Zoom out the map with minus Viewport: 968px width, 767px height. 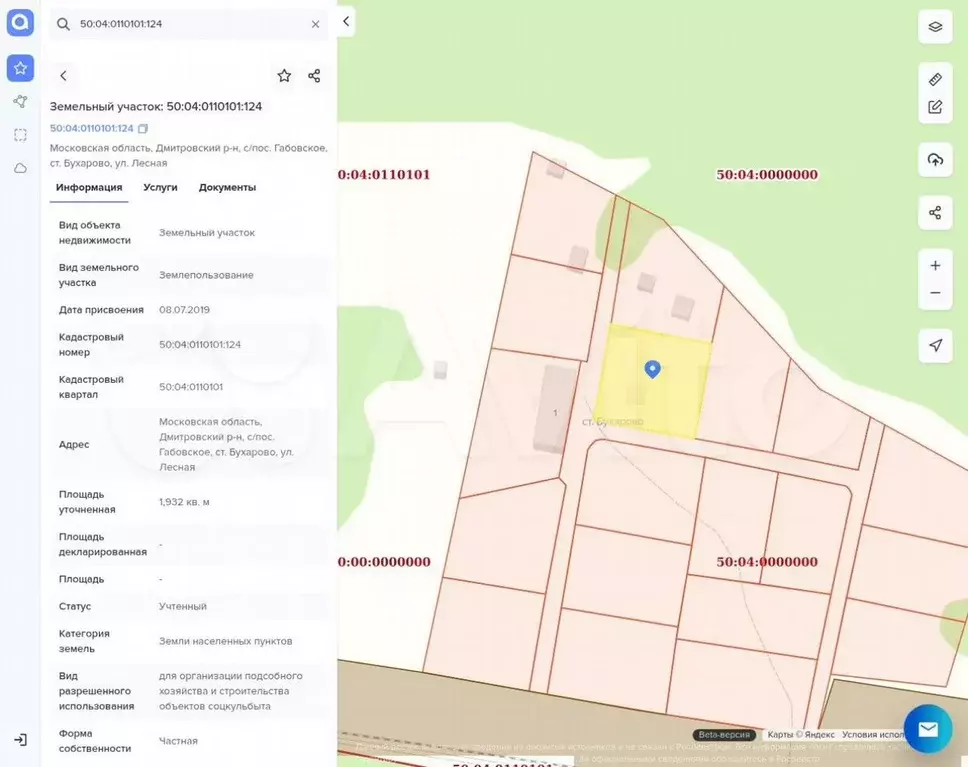[x=935, y=293]
